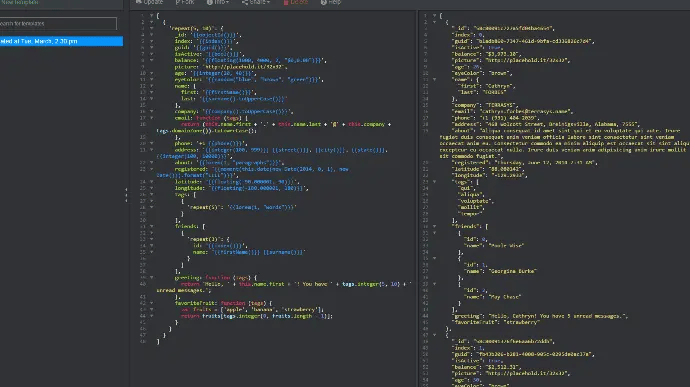The height and width of the screenshot is (387, 690).
Task: Focus the Search for templates field
Action: tap(58, 23)
